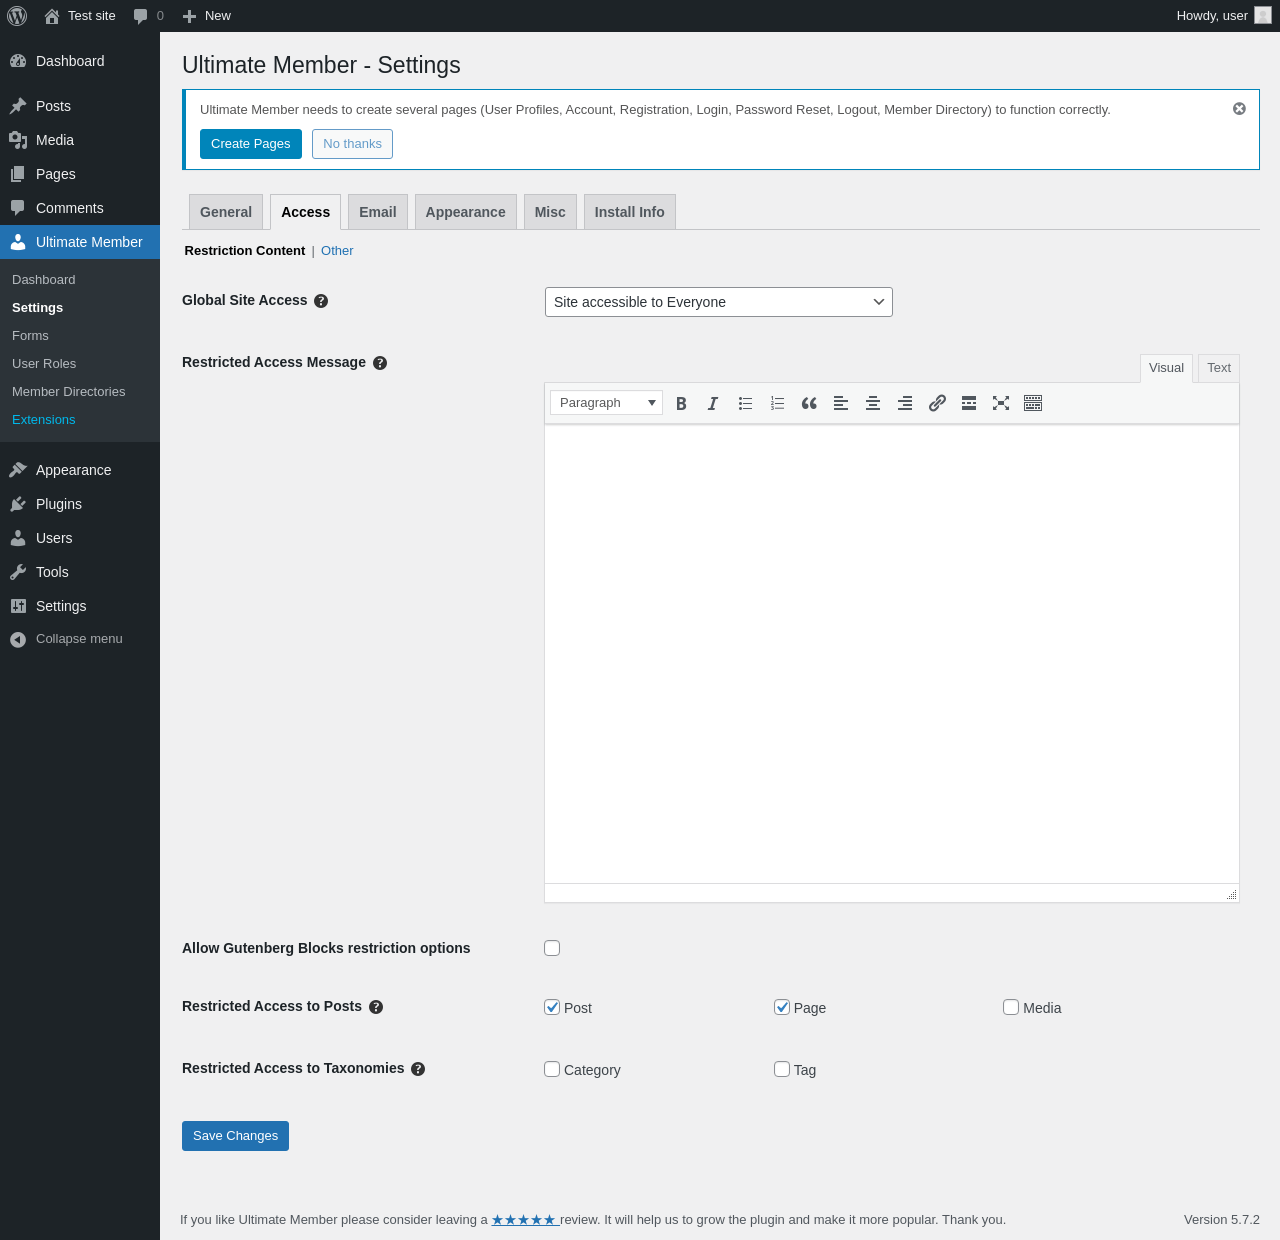Show help for Global Site Access
This screenshot has height=1240, width=1280.
tap(321, 301)
